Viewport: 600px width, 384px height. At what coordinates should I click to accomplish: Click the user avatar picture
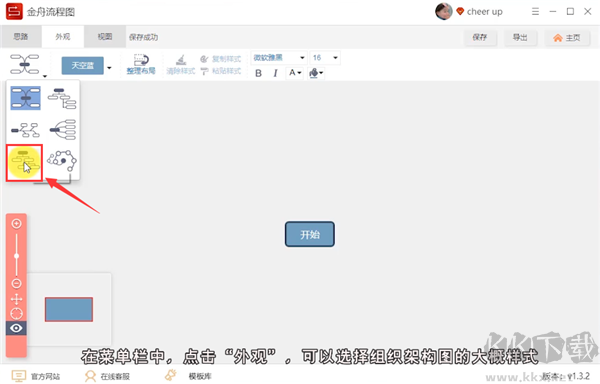click(x=444, y=11)
